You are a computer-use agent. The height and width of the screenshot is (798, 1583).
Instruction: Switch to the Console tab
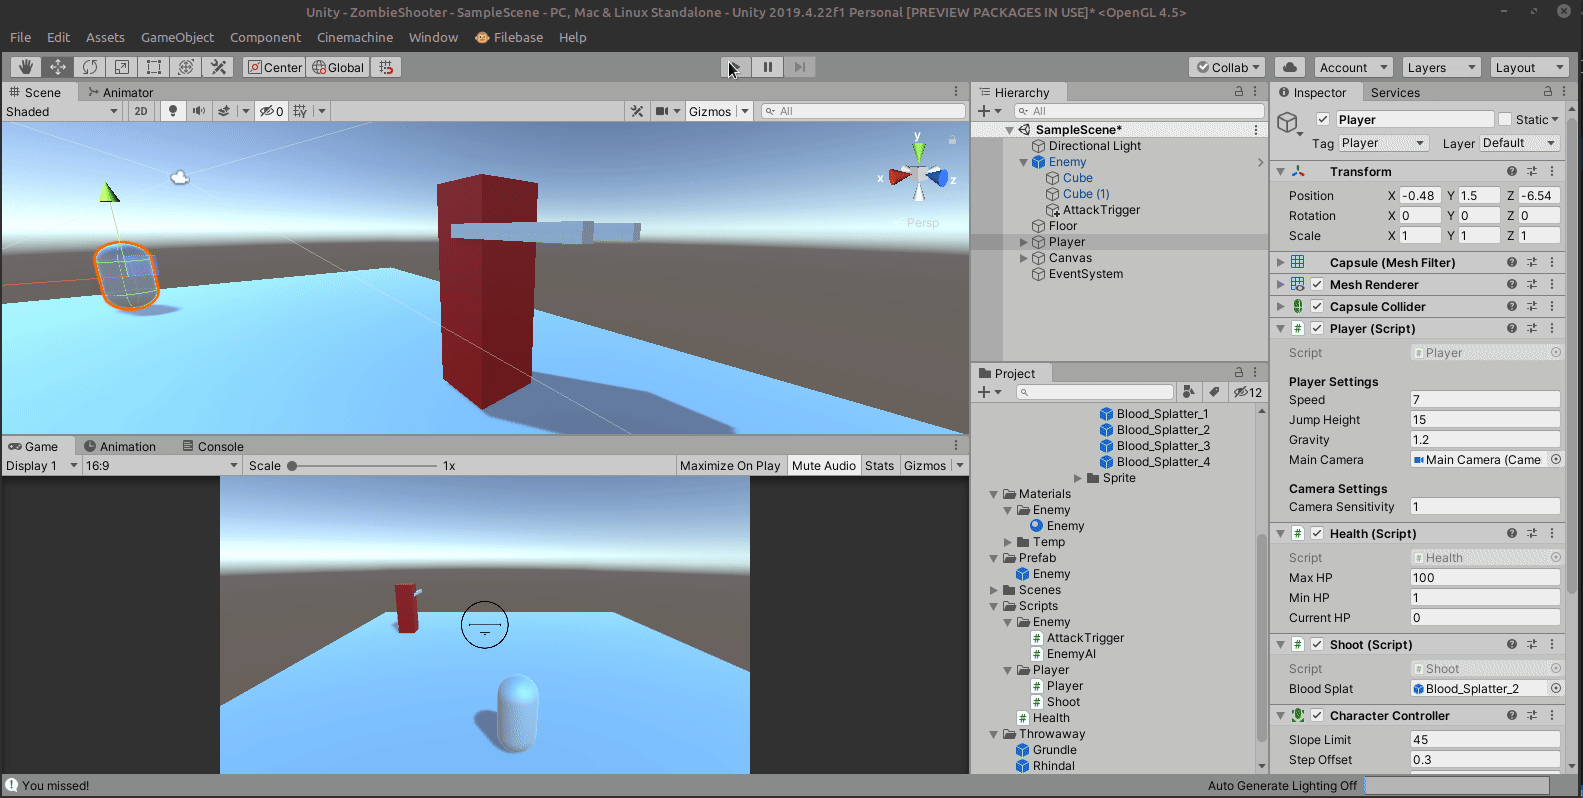coord(213,446)
